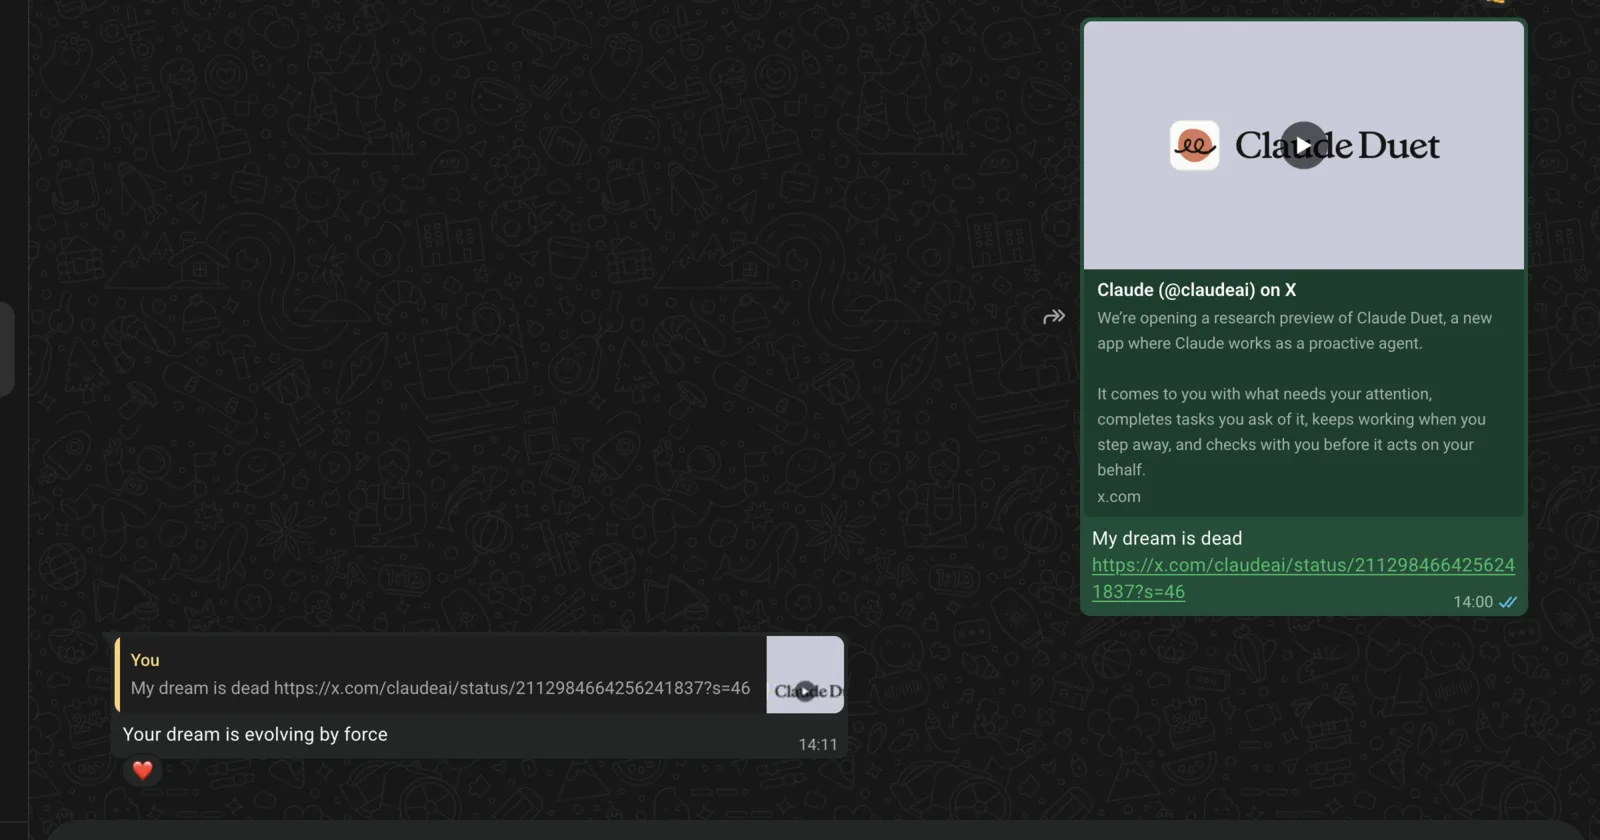
Task: Click the Claude Duet thumbnail in quoted reply
Action: [x=805, y=675]
